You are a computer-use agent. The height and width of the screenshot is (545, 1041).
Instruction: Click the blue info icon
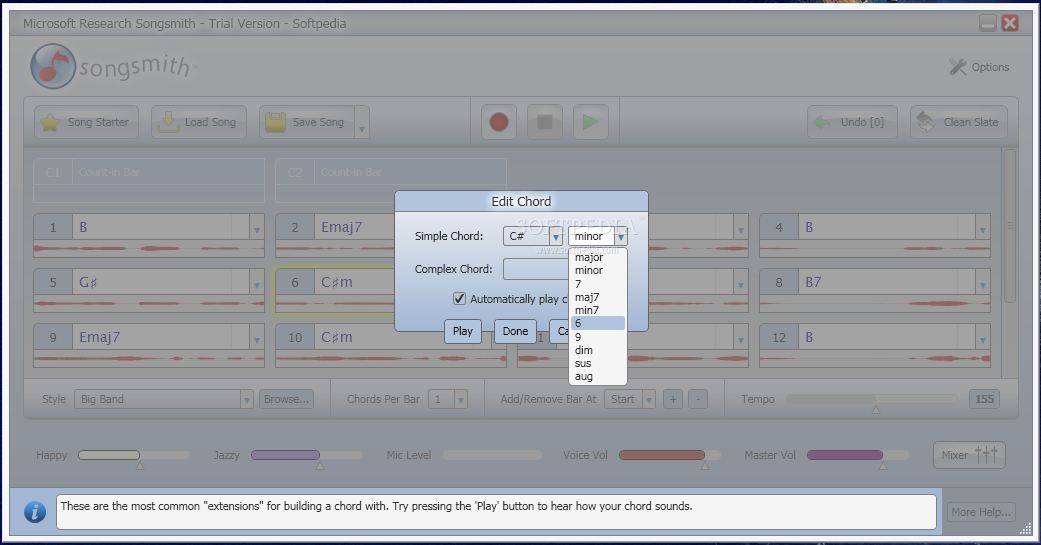point(35,512)
